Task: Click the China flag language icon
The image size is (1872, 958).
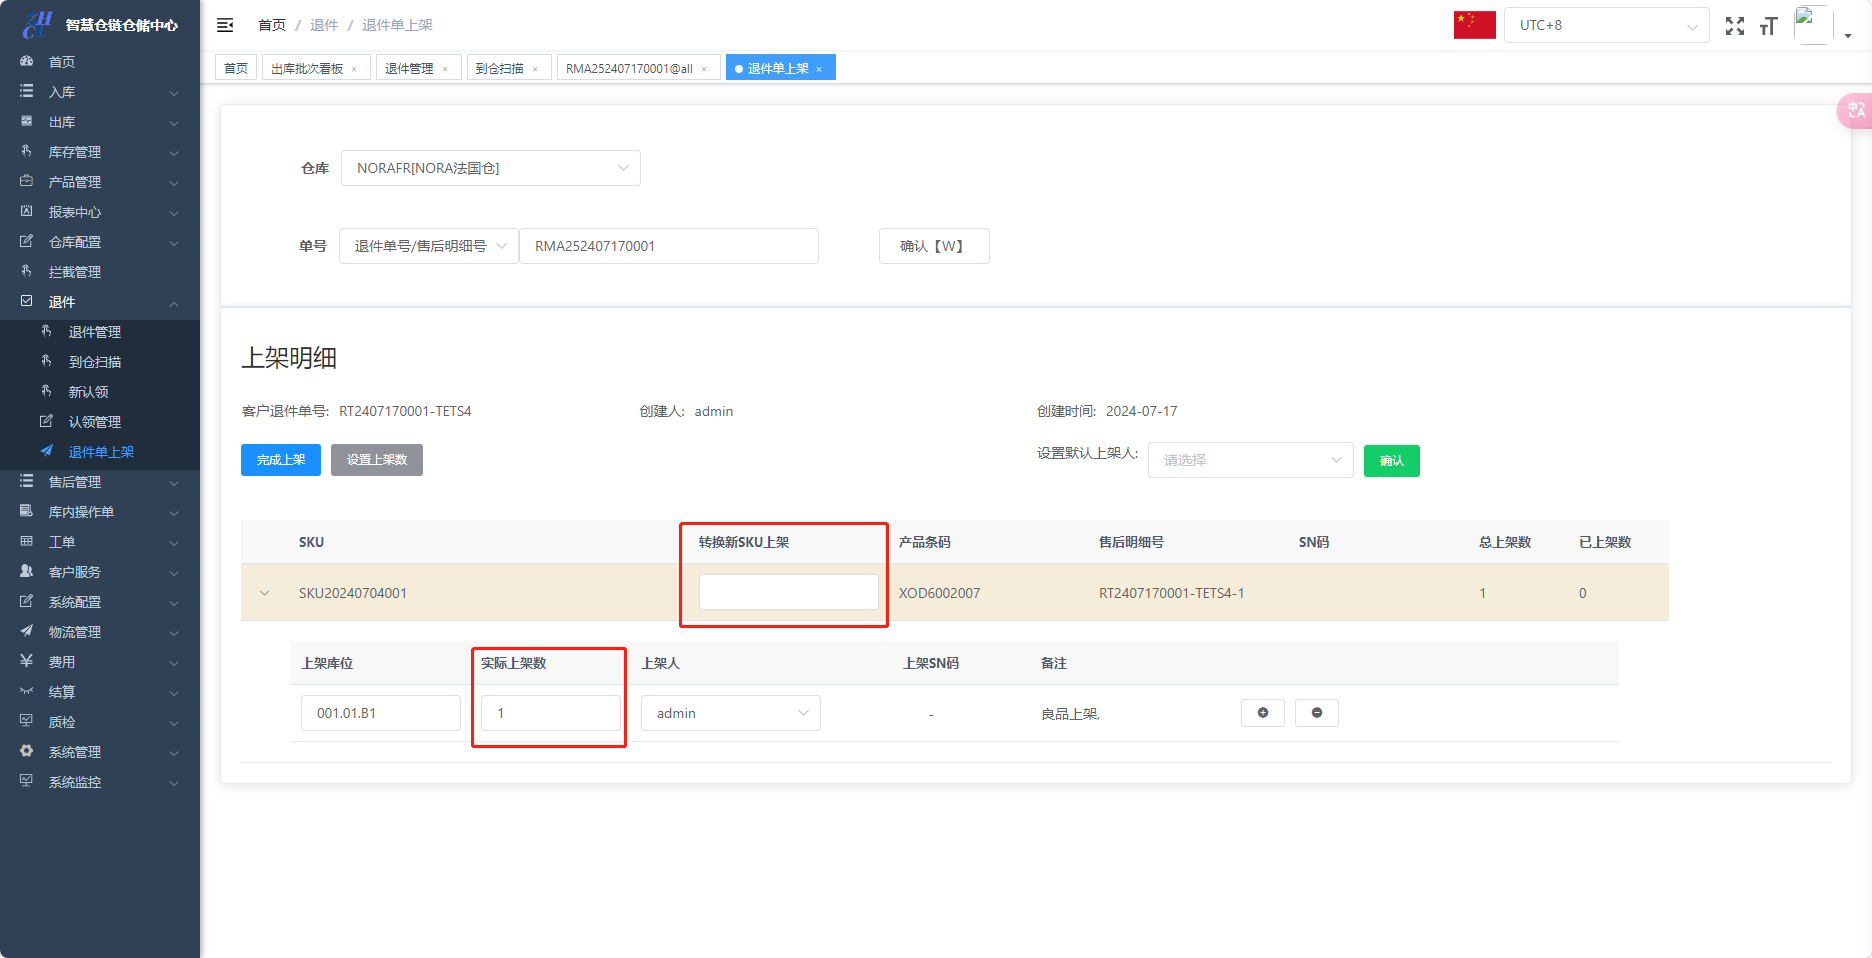Action: click(1474, 25)
